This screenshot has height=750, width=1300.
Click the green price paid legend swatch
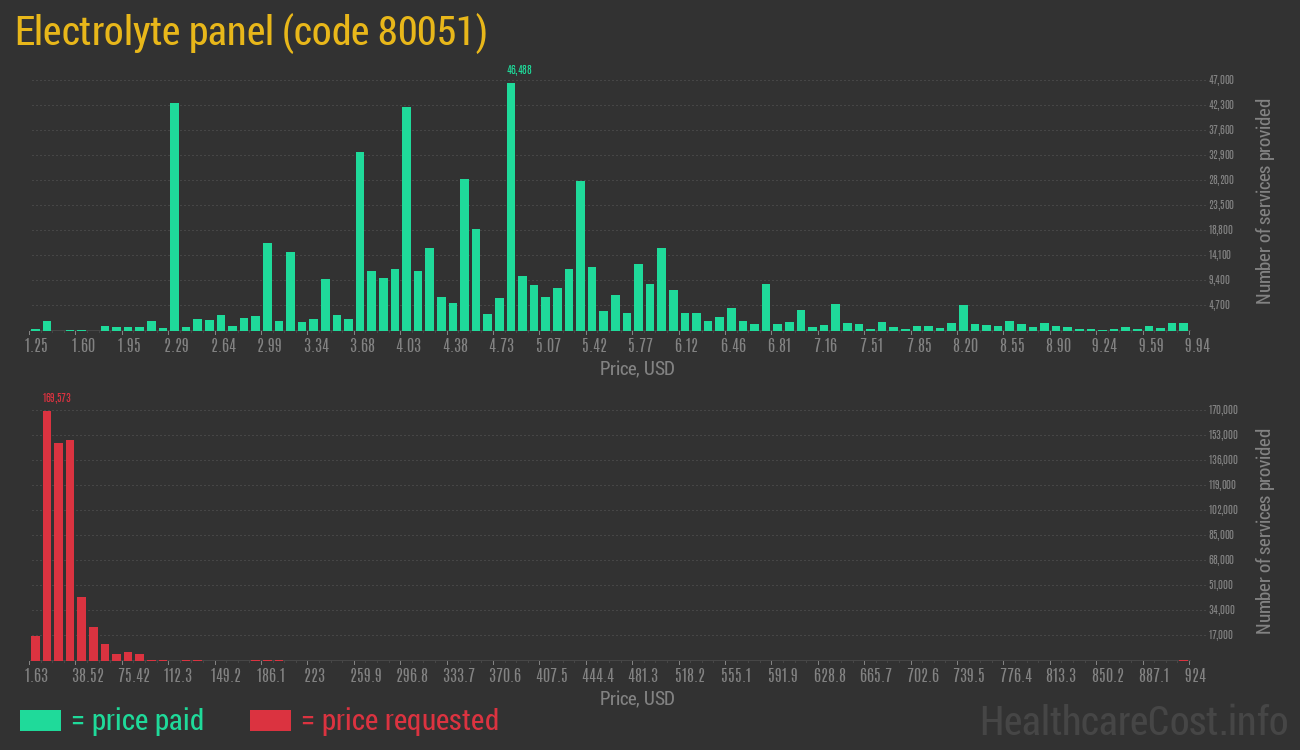[40, 720]
